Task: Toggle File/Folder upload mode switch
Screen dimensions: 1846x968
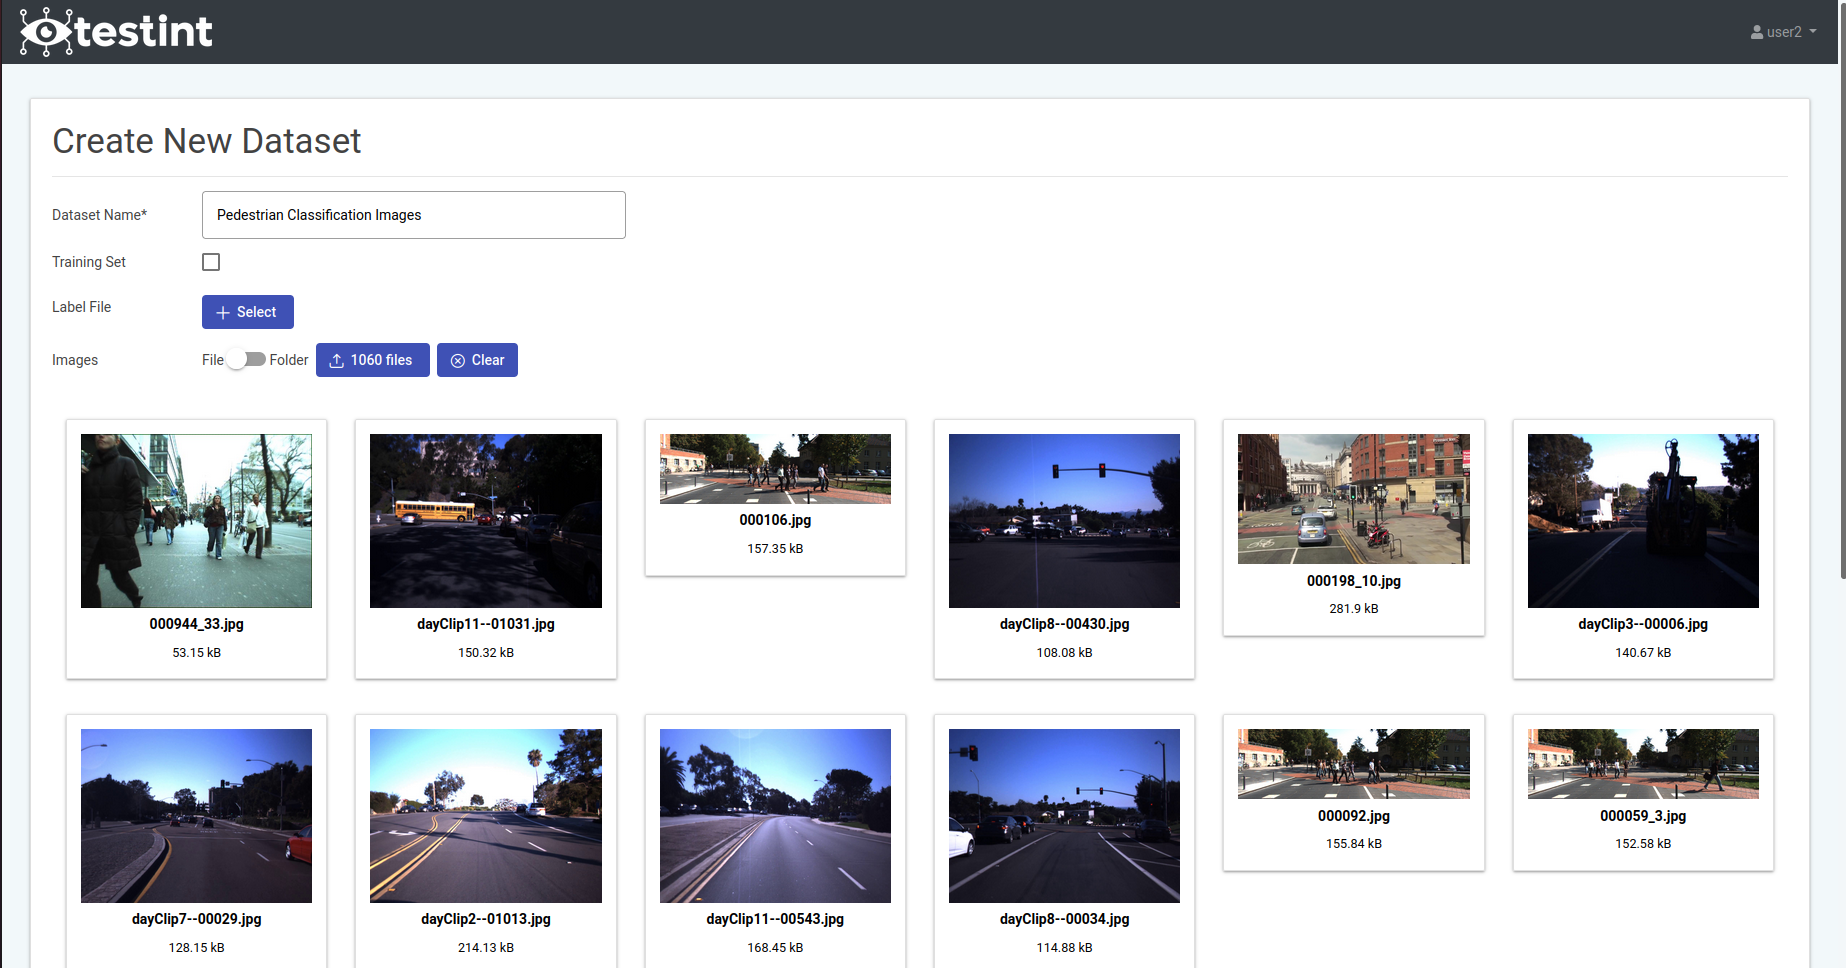Action: (x=246, y=360)
